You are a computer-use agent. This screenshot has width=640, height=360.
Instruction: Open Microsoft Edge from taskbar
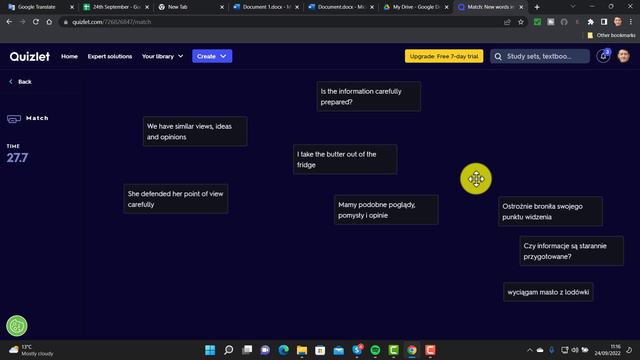tap(283, 350)
